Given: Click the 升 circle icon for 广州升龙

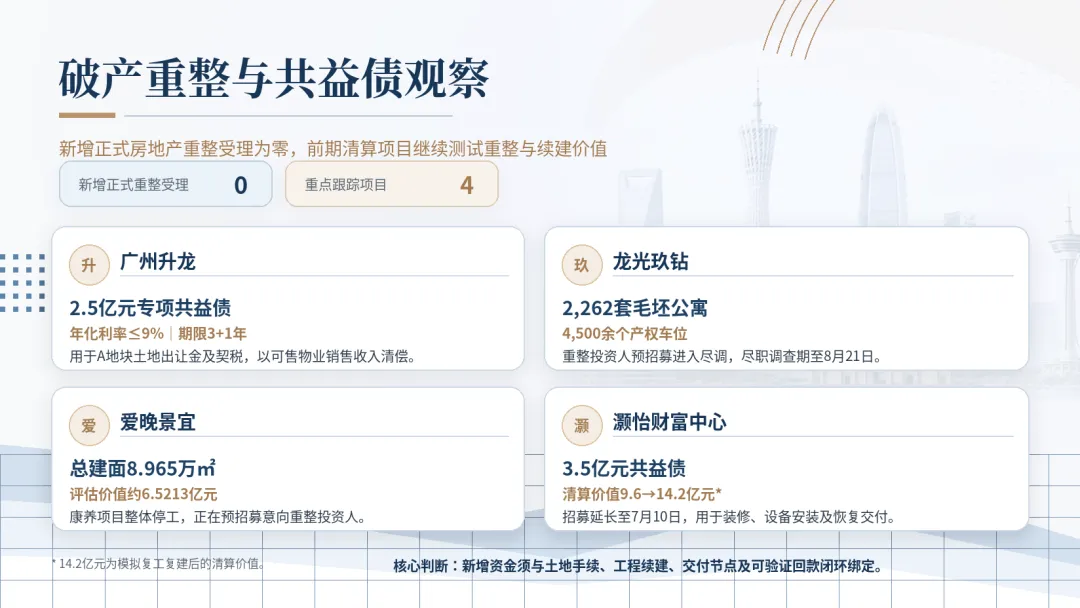Looking at the screenshot, I should click(89, 265).
